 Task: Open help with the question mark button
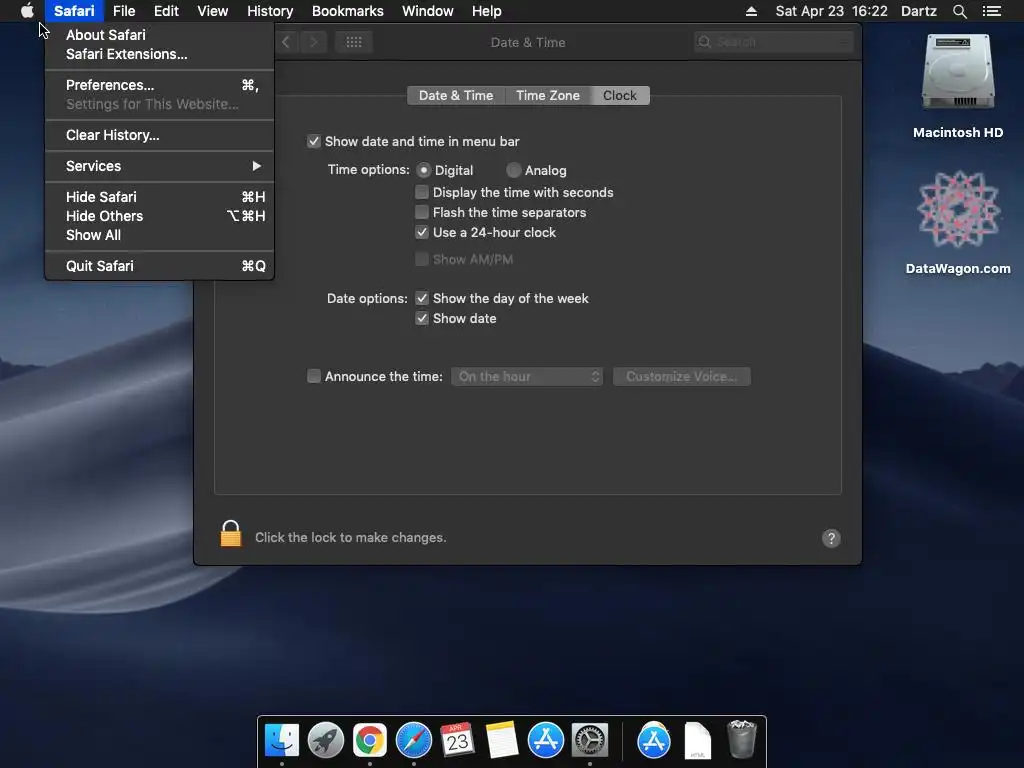831,538
